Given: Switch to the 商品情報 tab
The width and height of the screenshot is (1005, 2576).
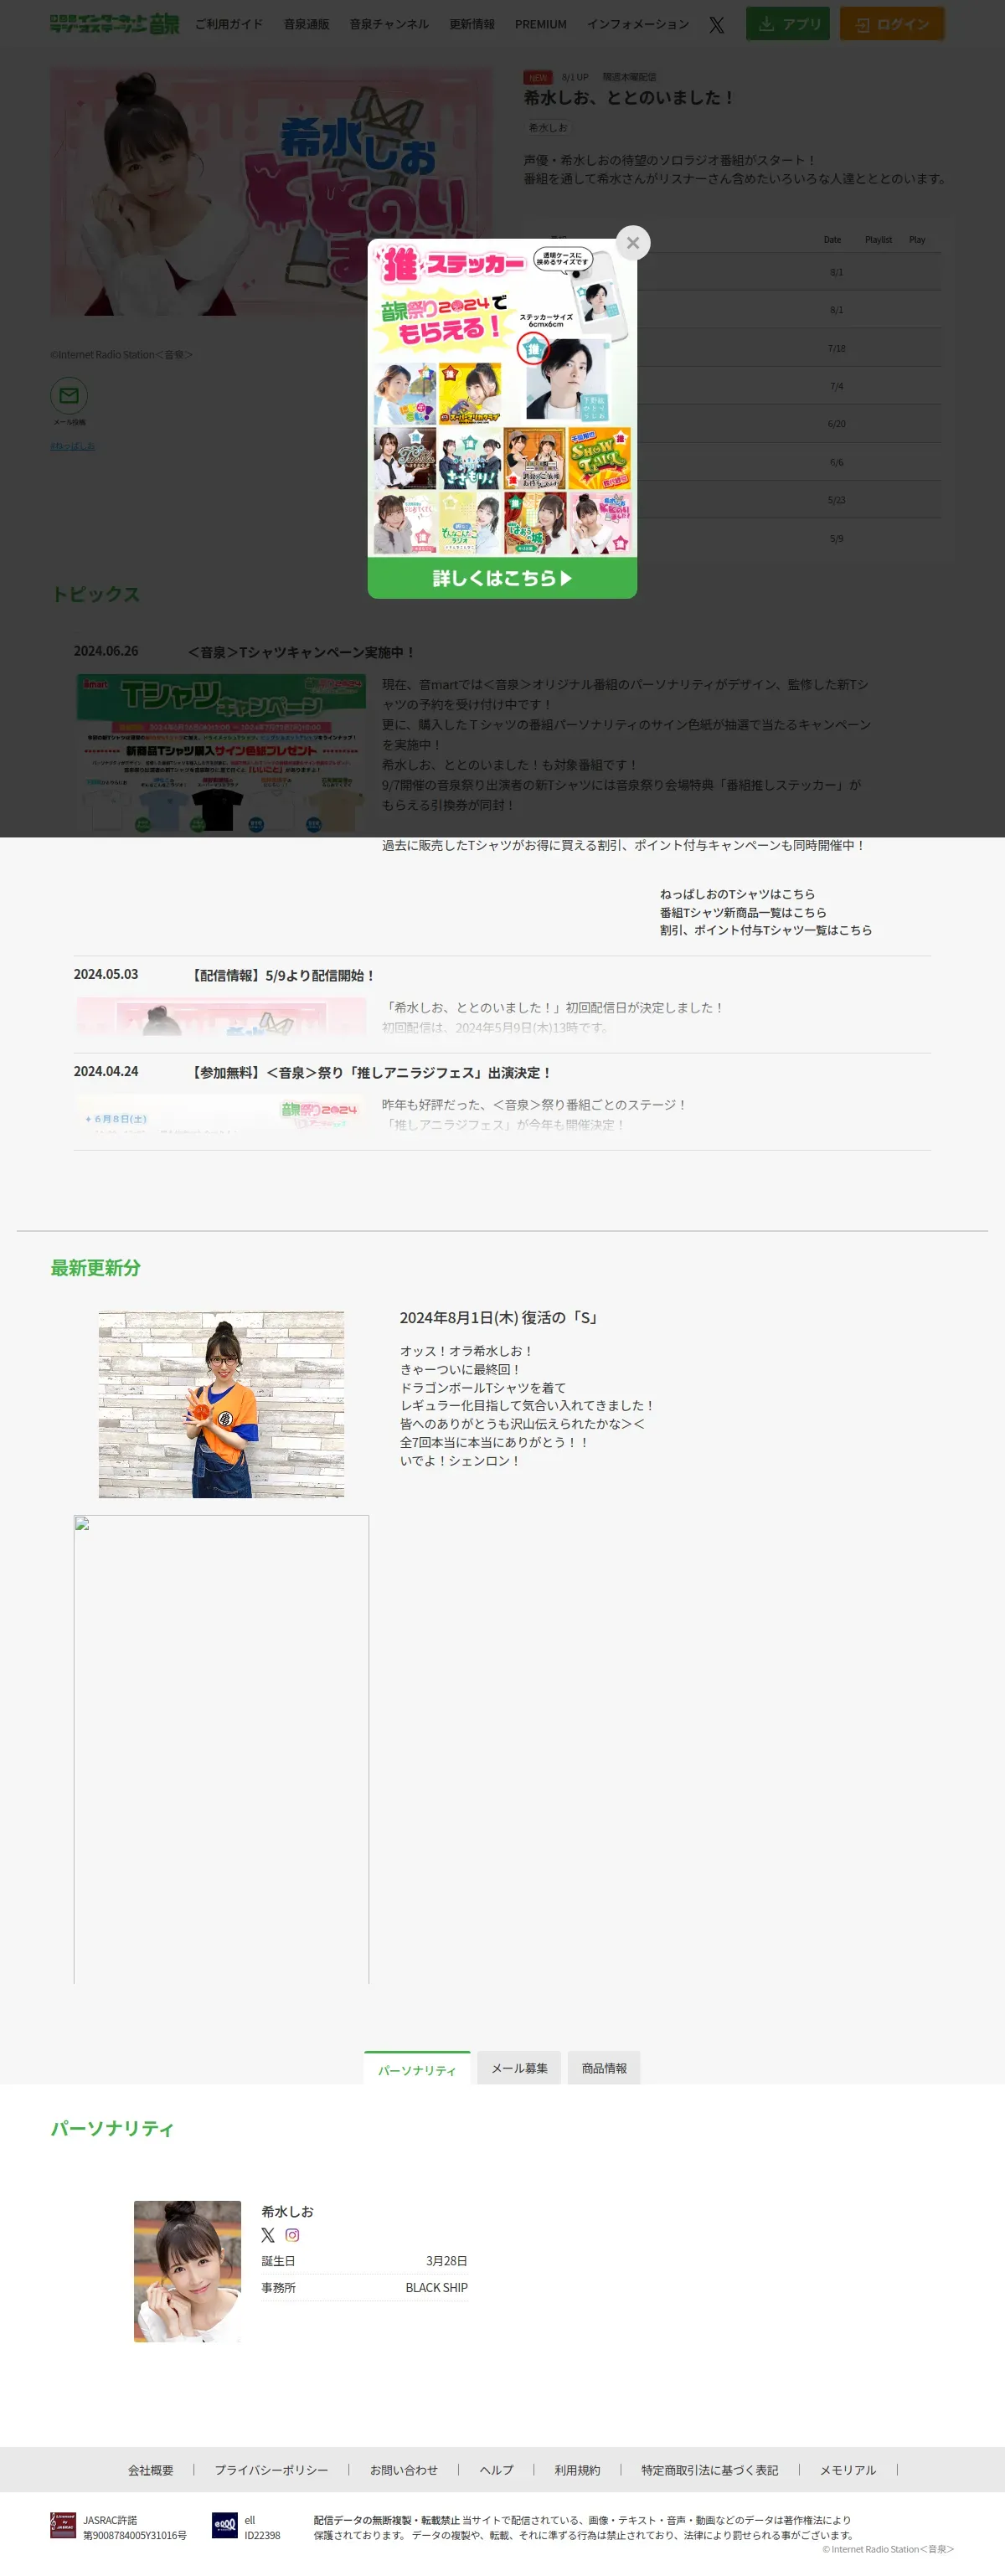Looking at the screenshot, I should tap(604, 2068).
